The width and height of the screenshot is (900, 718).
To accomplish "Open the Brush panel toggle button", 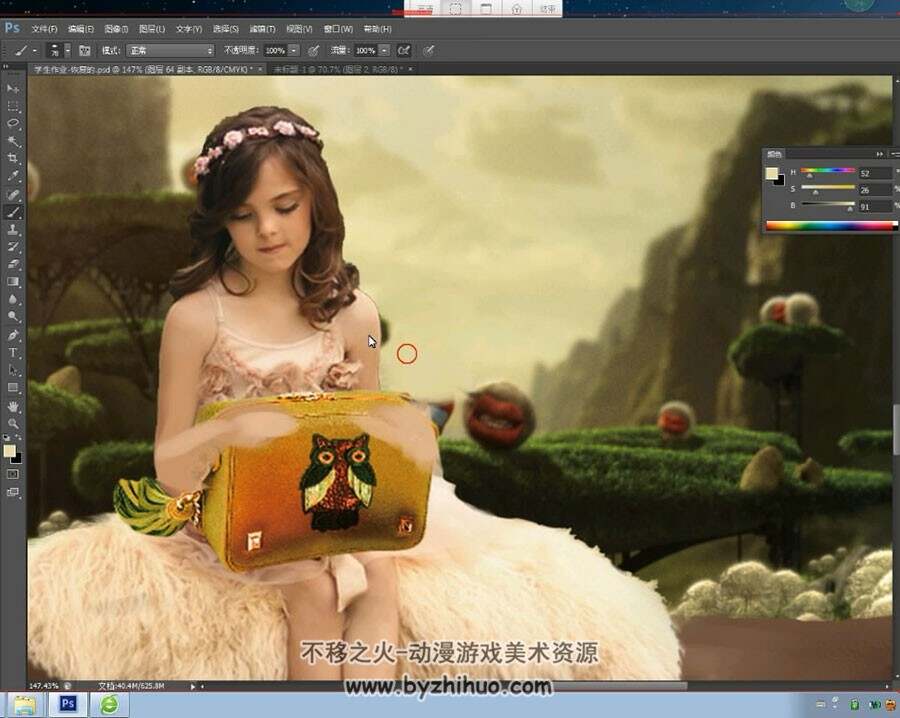I will (x=84, y=51).
